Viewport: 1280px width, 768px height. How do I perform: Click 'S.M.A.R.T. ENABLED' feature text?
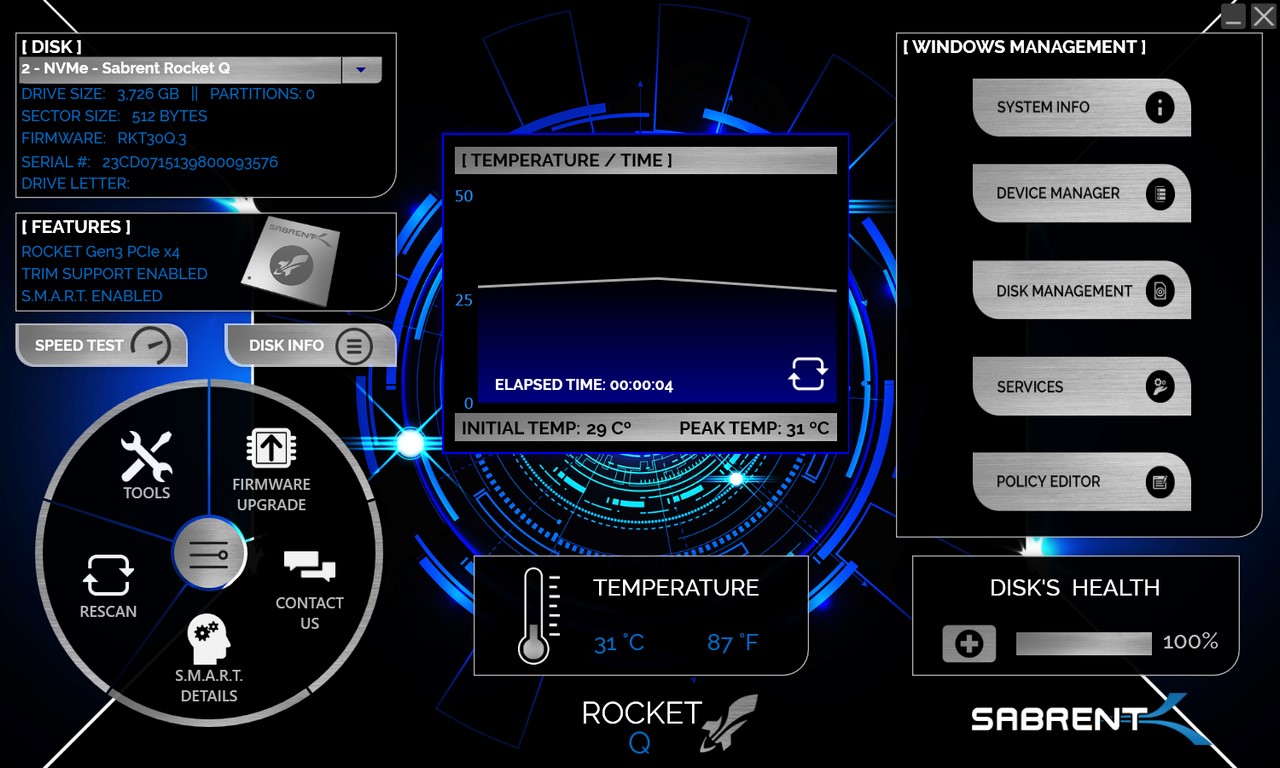(92, 296)
